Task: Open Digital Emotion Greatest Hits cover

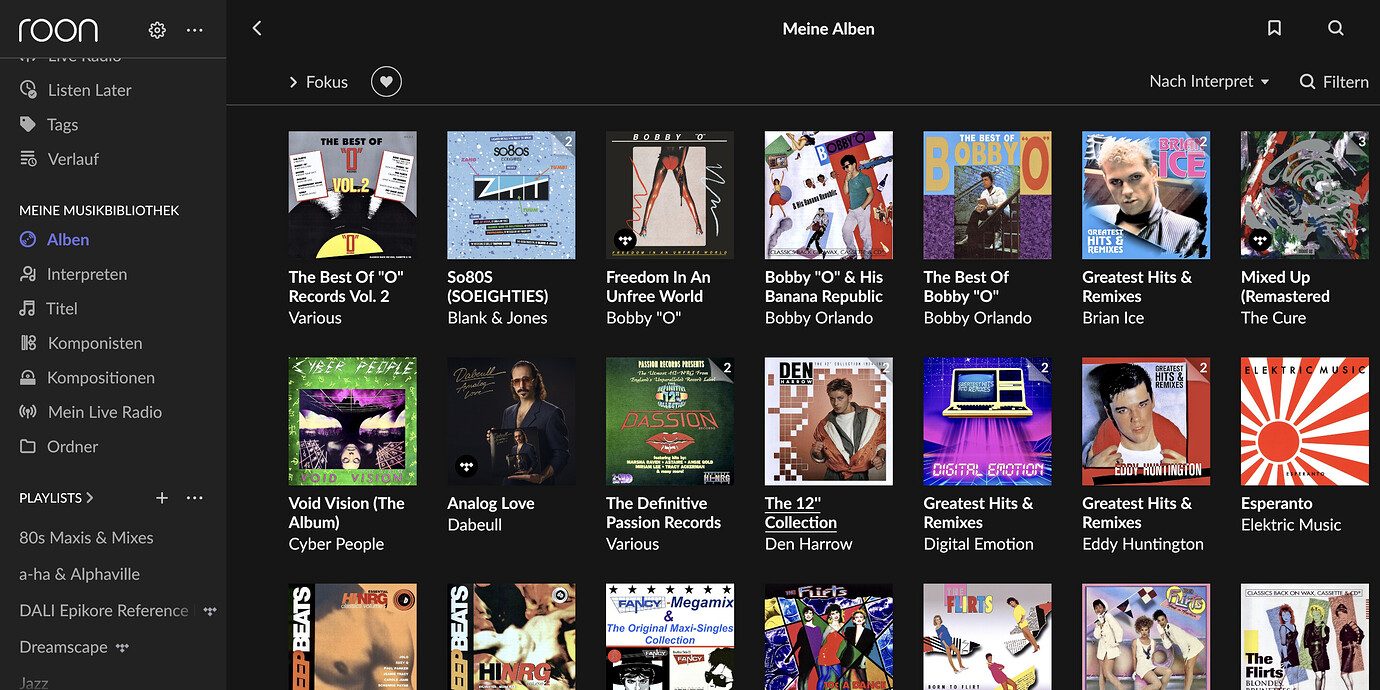Action: (987, 422)
